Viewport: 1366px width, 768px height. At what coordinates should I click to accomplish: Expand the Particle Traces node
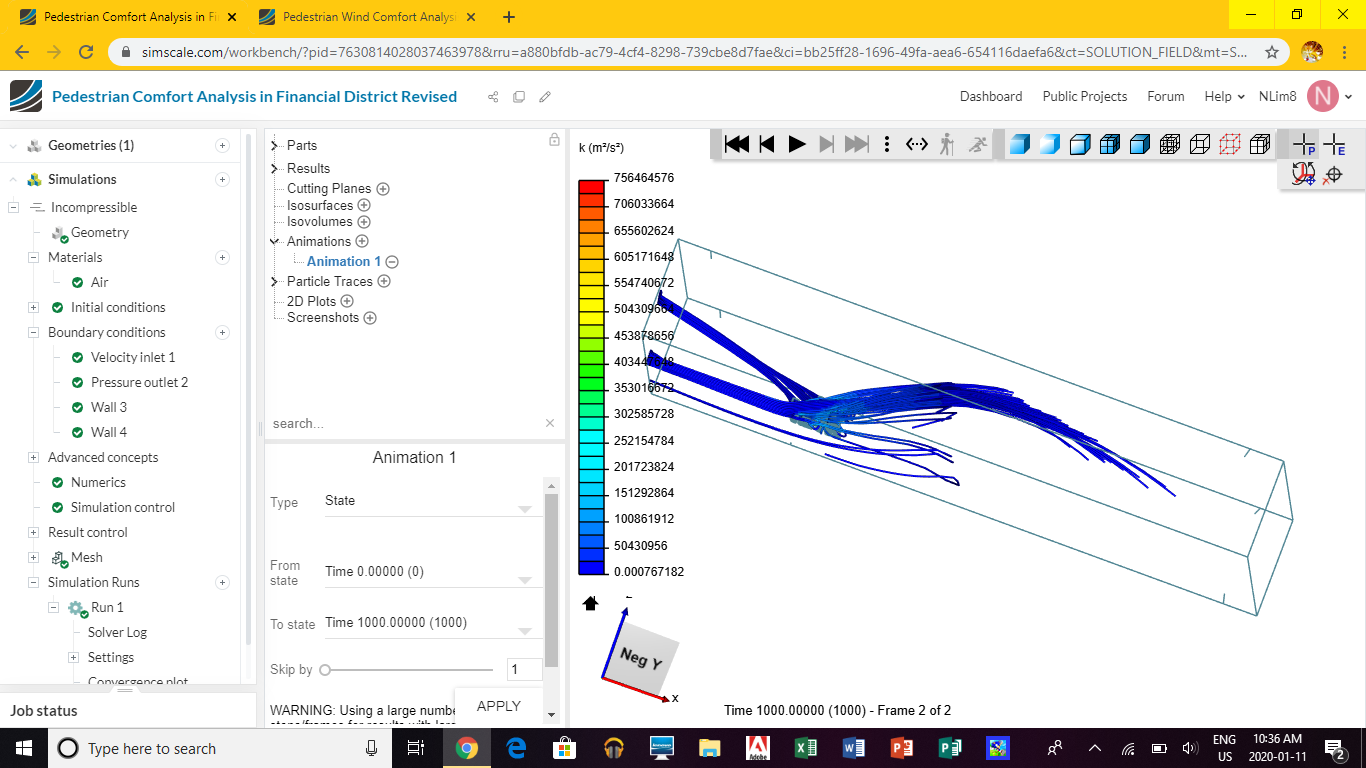[274, 282]
